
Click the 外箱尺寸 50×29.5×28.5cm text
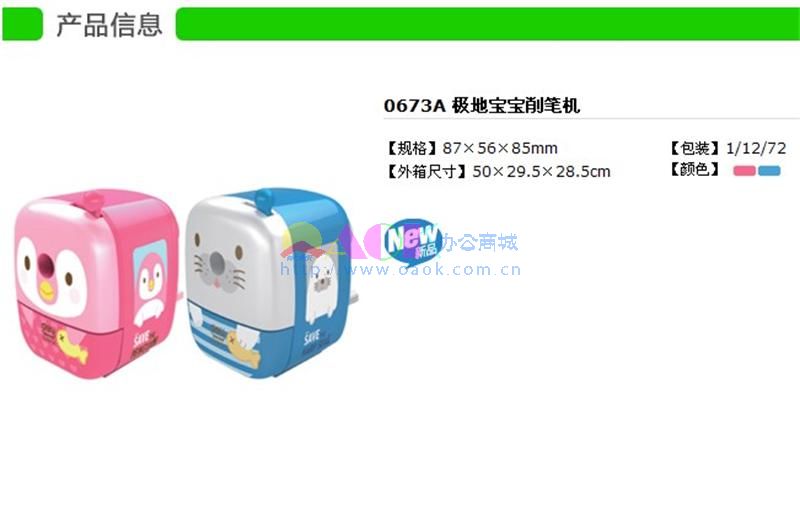pyautogui.click(x=497, y=171)
